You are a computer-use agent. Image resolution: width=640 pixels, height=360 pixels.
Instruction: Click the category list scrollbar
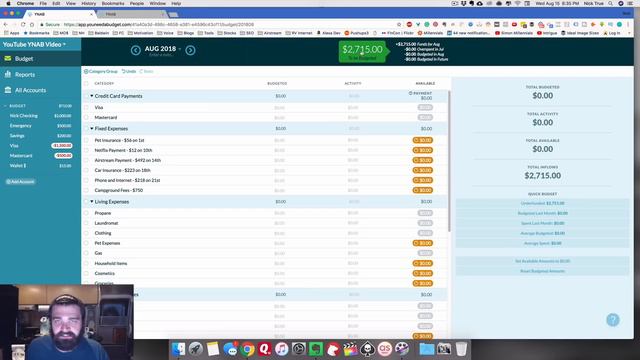449,161
